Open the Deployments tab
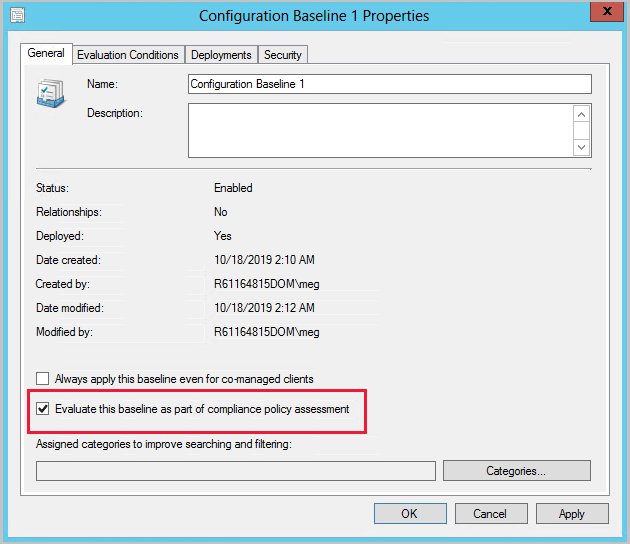Screen dimensions: 630x544 click(221, 55)
